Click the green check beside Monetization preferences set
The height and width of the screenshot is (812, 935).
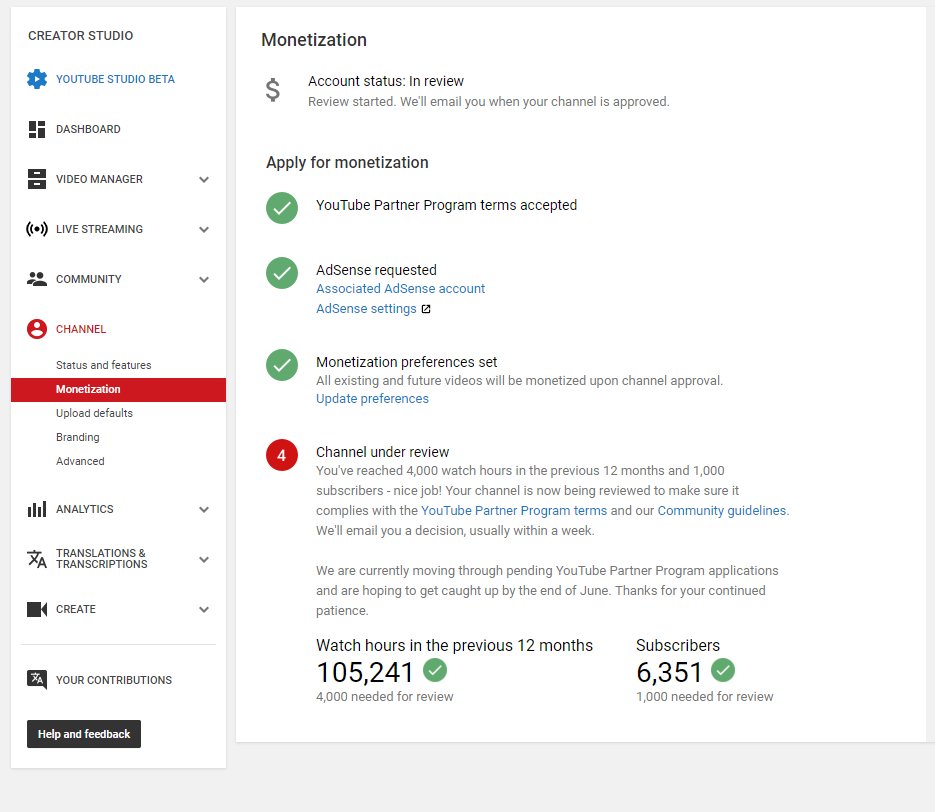pos(282,365)
